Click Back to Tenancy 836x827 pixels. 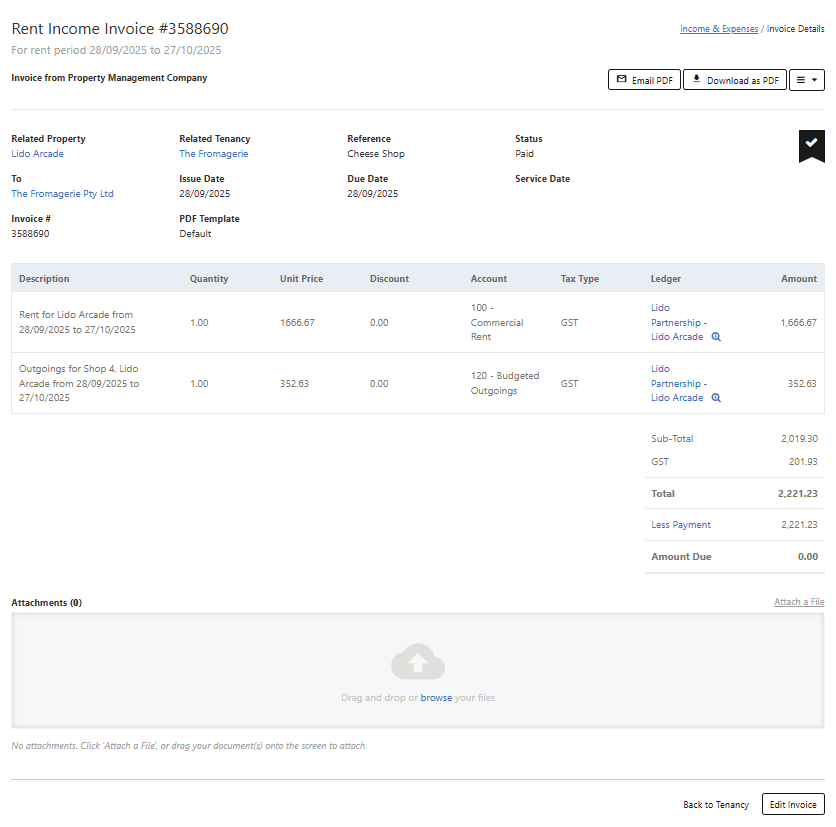[x=715, y=805]
